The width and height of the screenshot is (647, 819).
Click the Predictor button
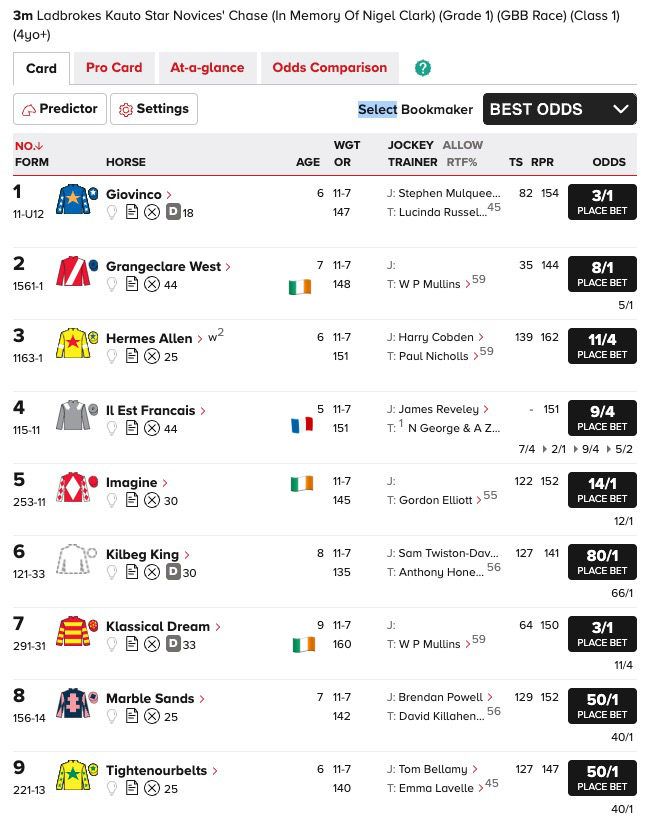point(60,109)
